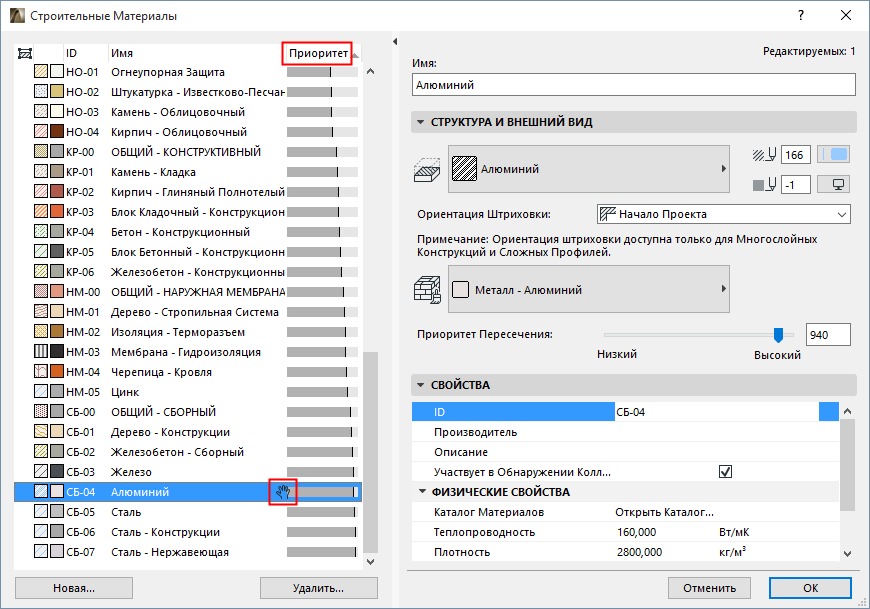The height and width of the screenshot is (609, 870).
Task: Click the hatch icon of СБ-01 Дерево - Конструкции
Action: click(x=41, y=431)
